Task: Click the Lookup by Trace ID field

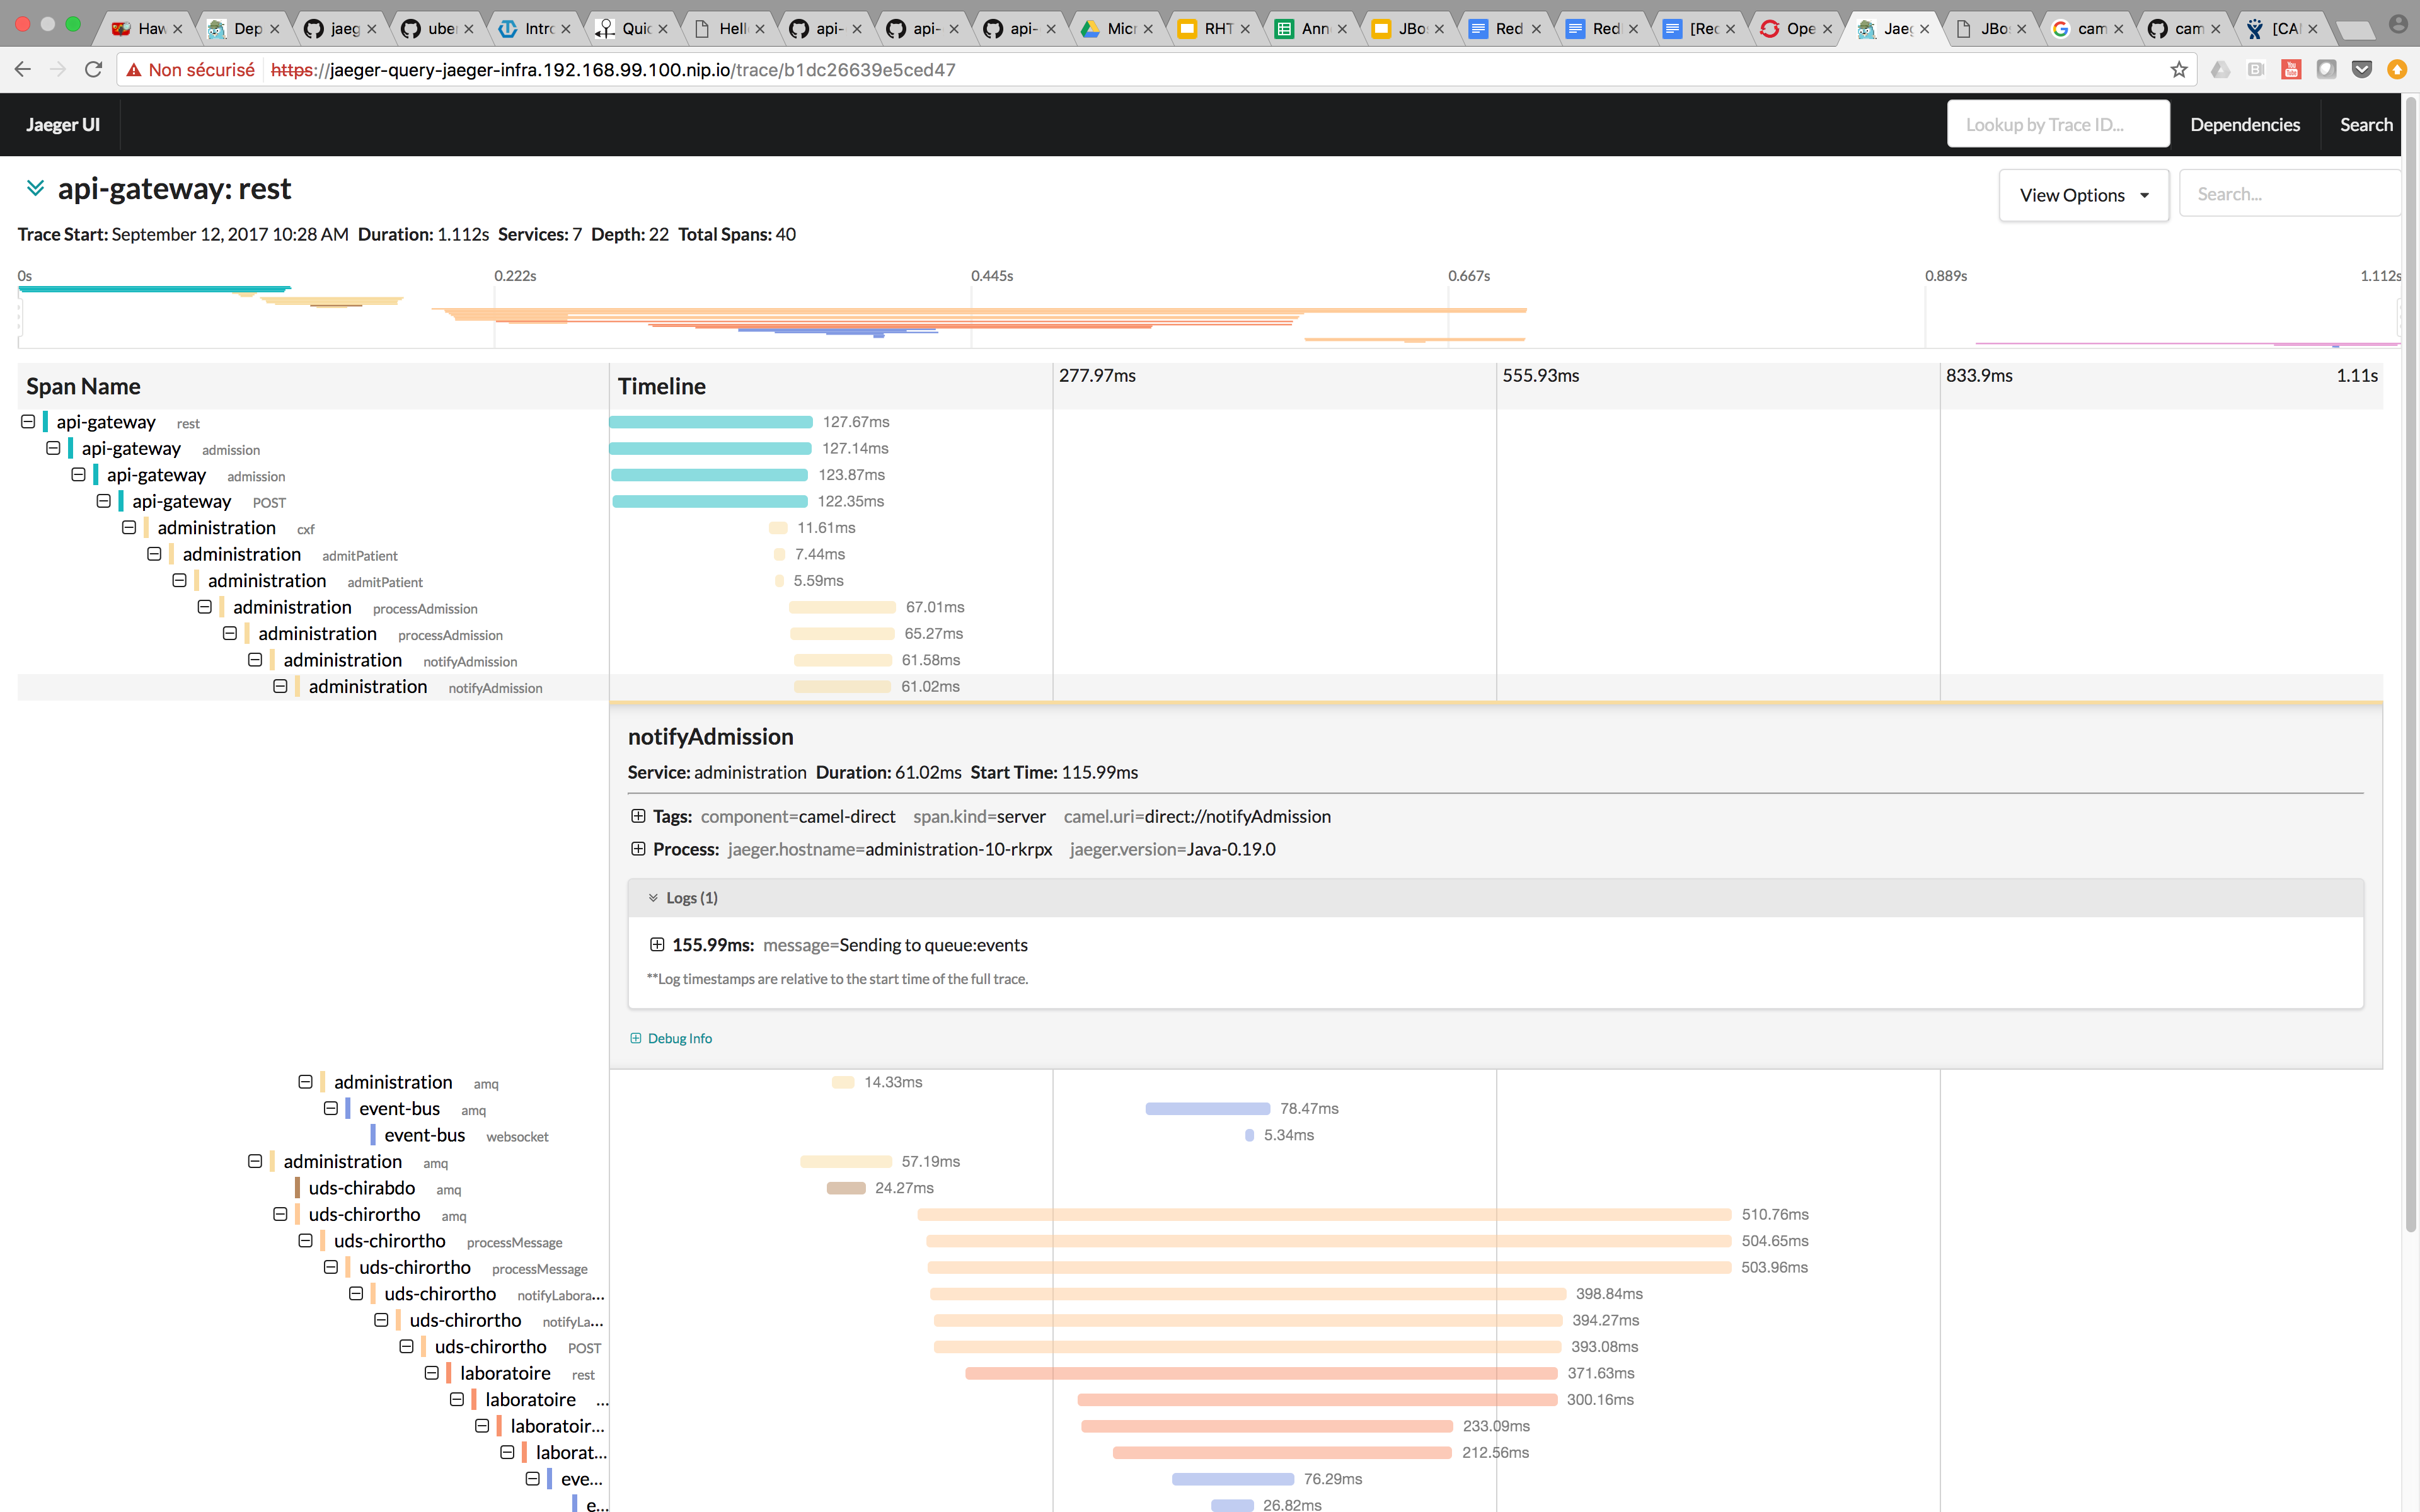Action: point(2057,124)
